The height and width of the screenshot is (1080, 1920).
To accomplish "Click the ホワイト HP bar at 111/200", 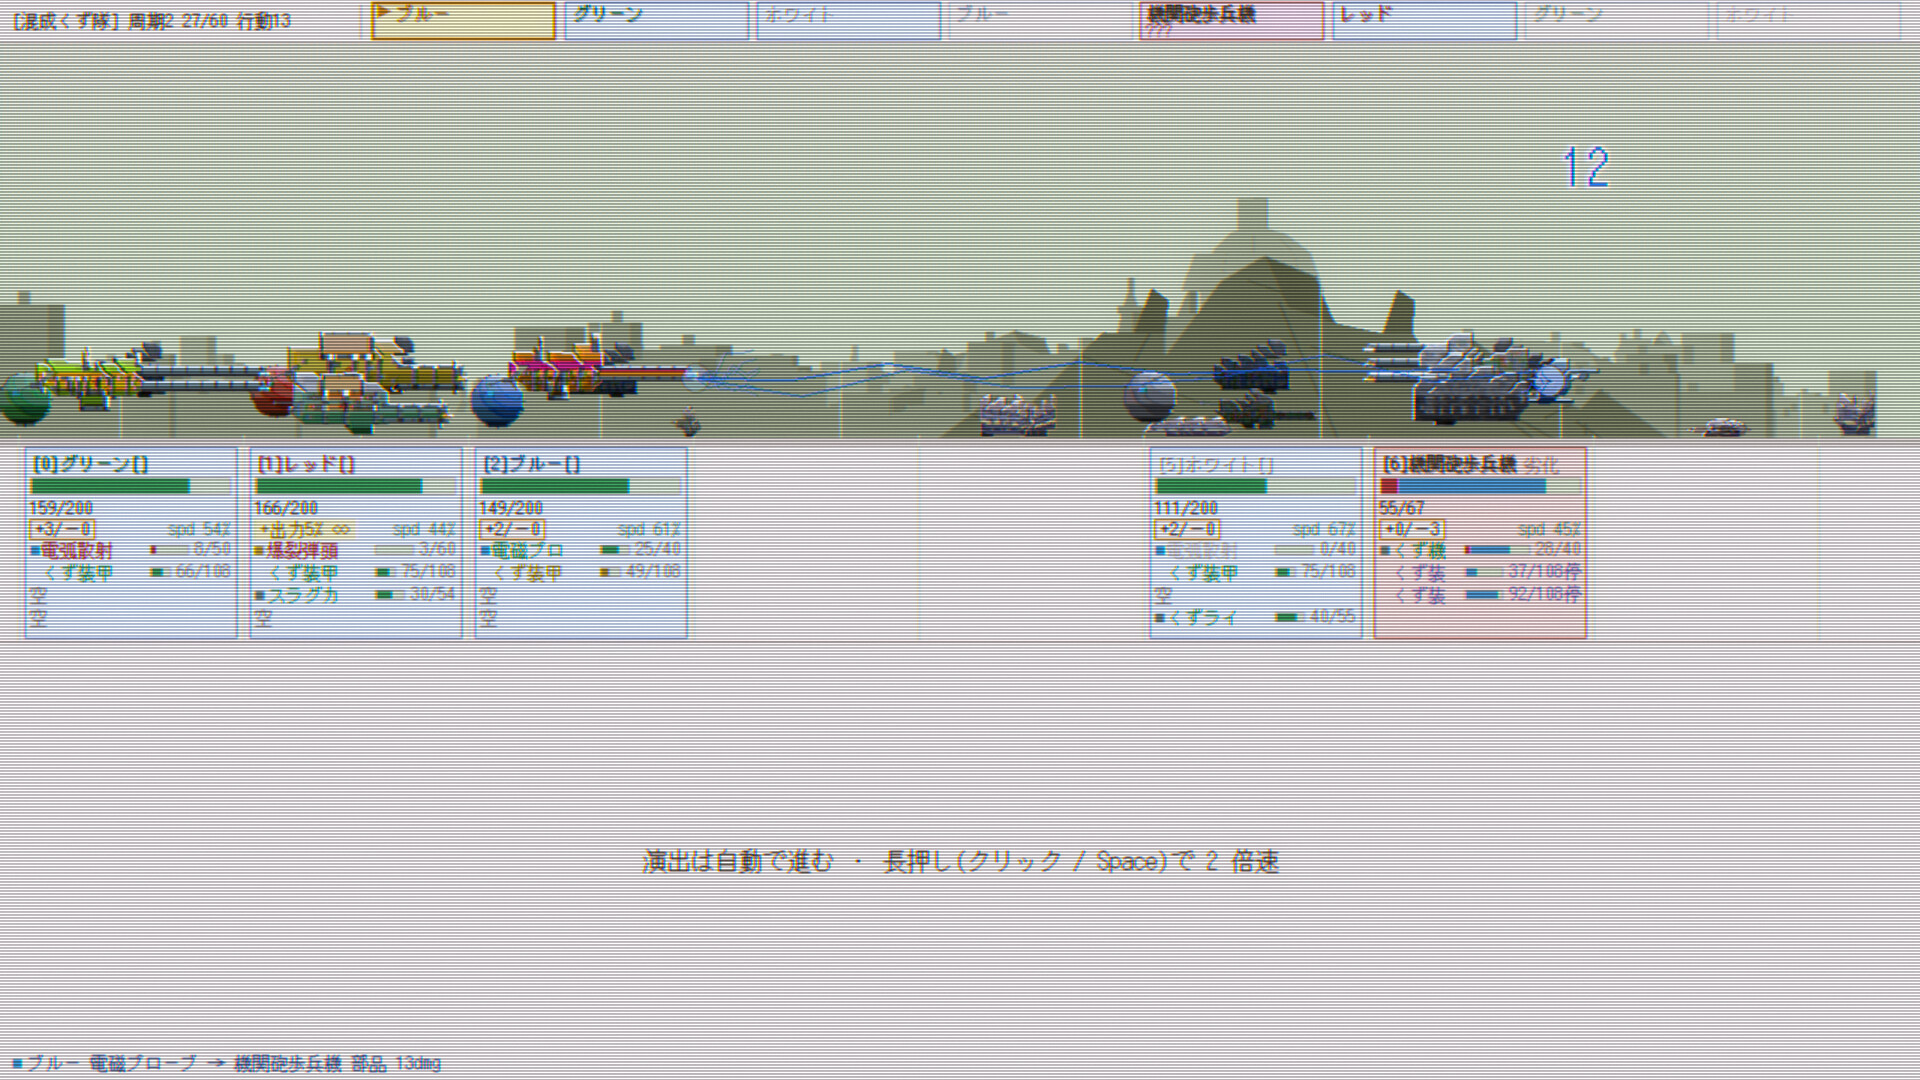I will (1256, 486).
